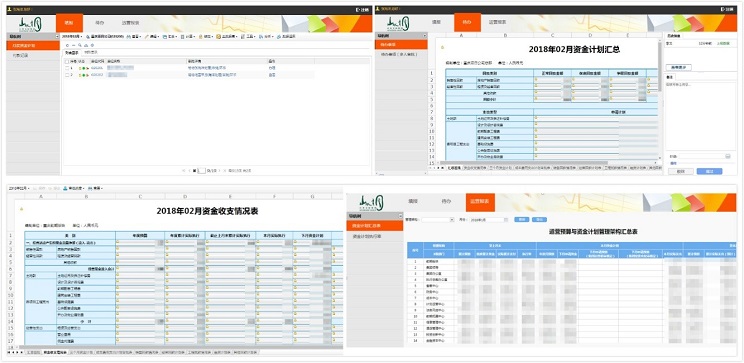Click the pencil edit icon in the top-left toolbar
Screen dimensions: 744x363
tap(147, 37)
